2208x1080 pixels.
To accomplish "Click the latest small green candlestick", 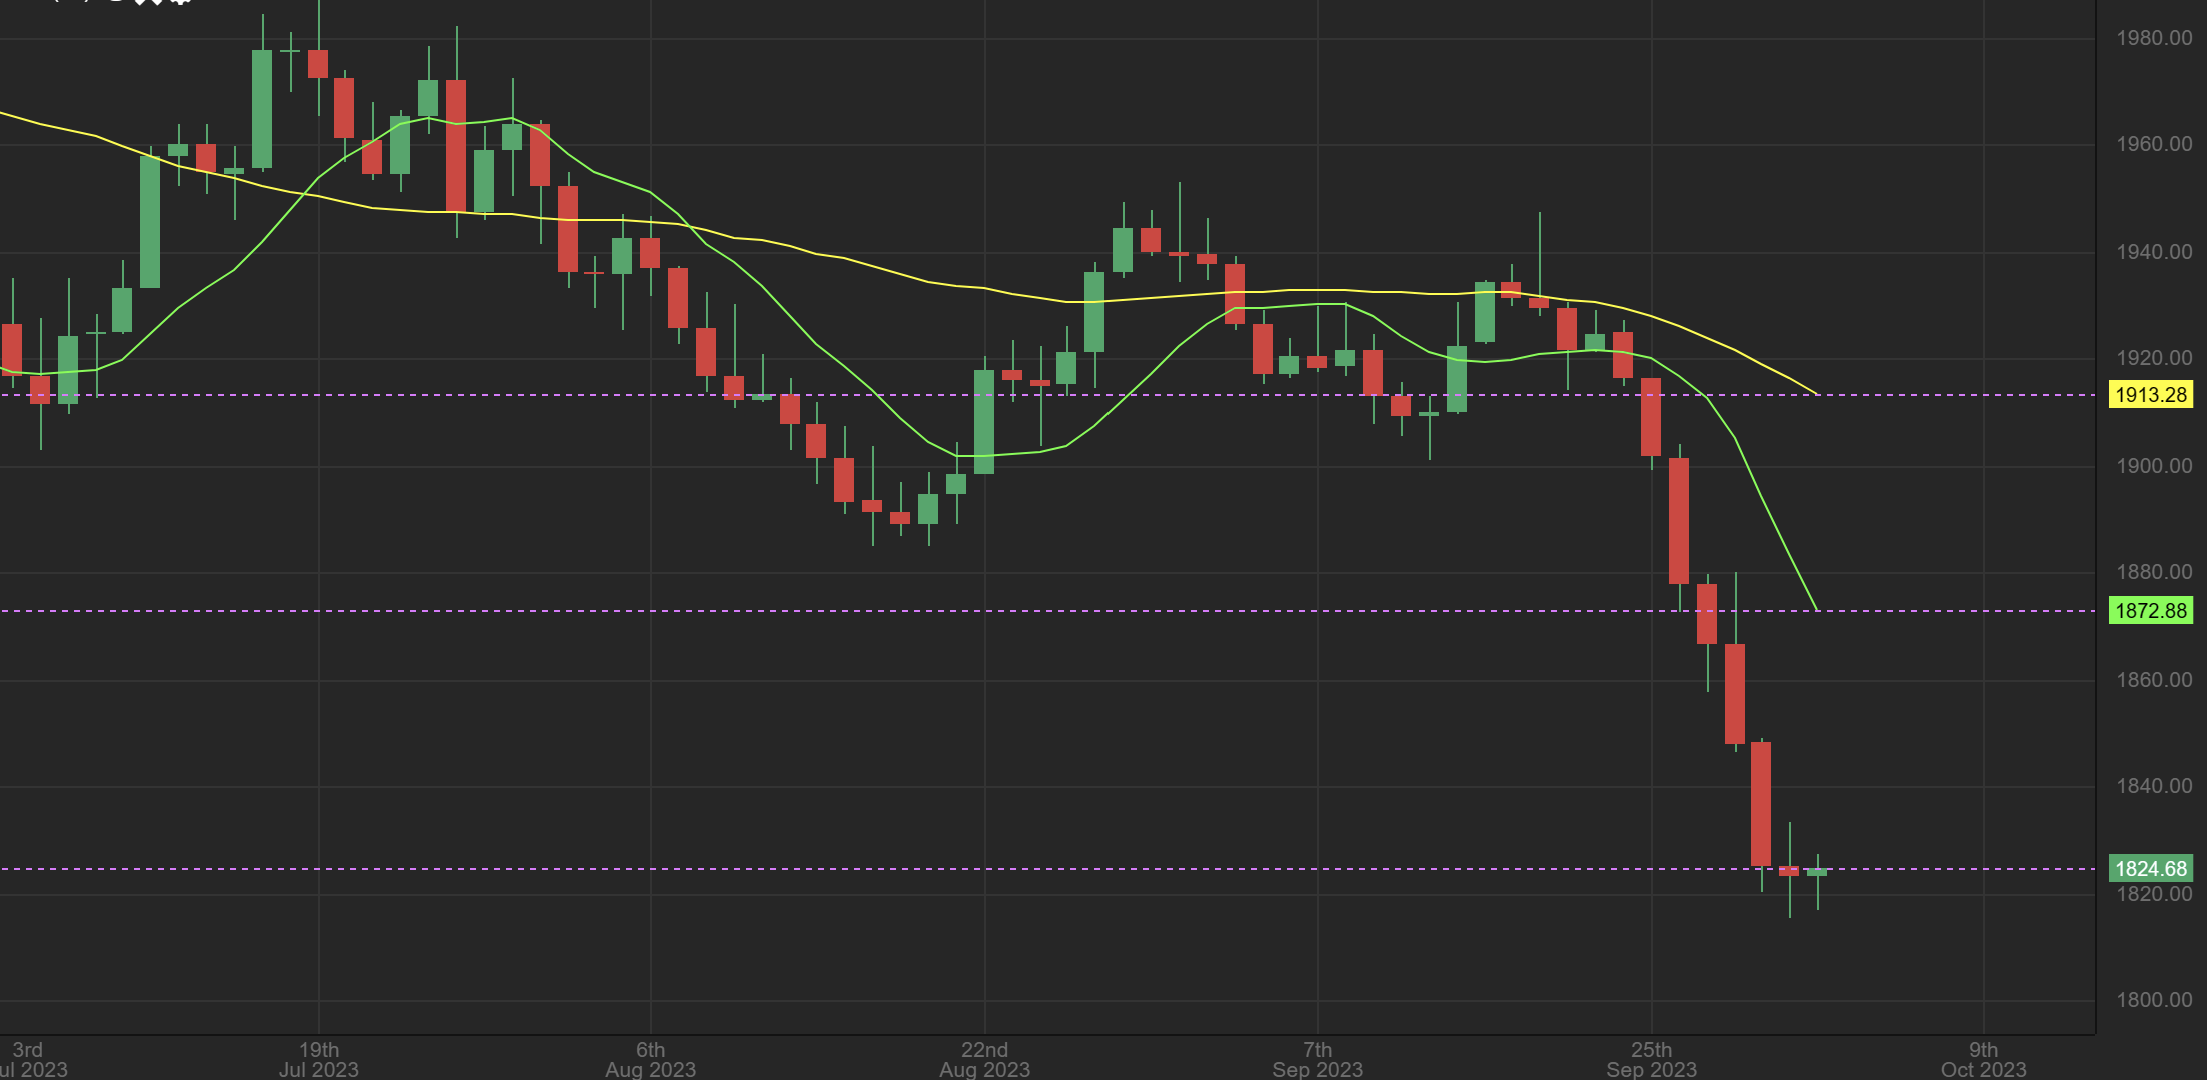I will (x=1817, y=872).
